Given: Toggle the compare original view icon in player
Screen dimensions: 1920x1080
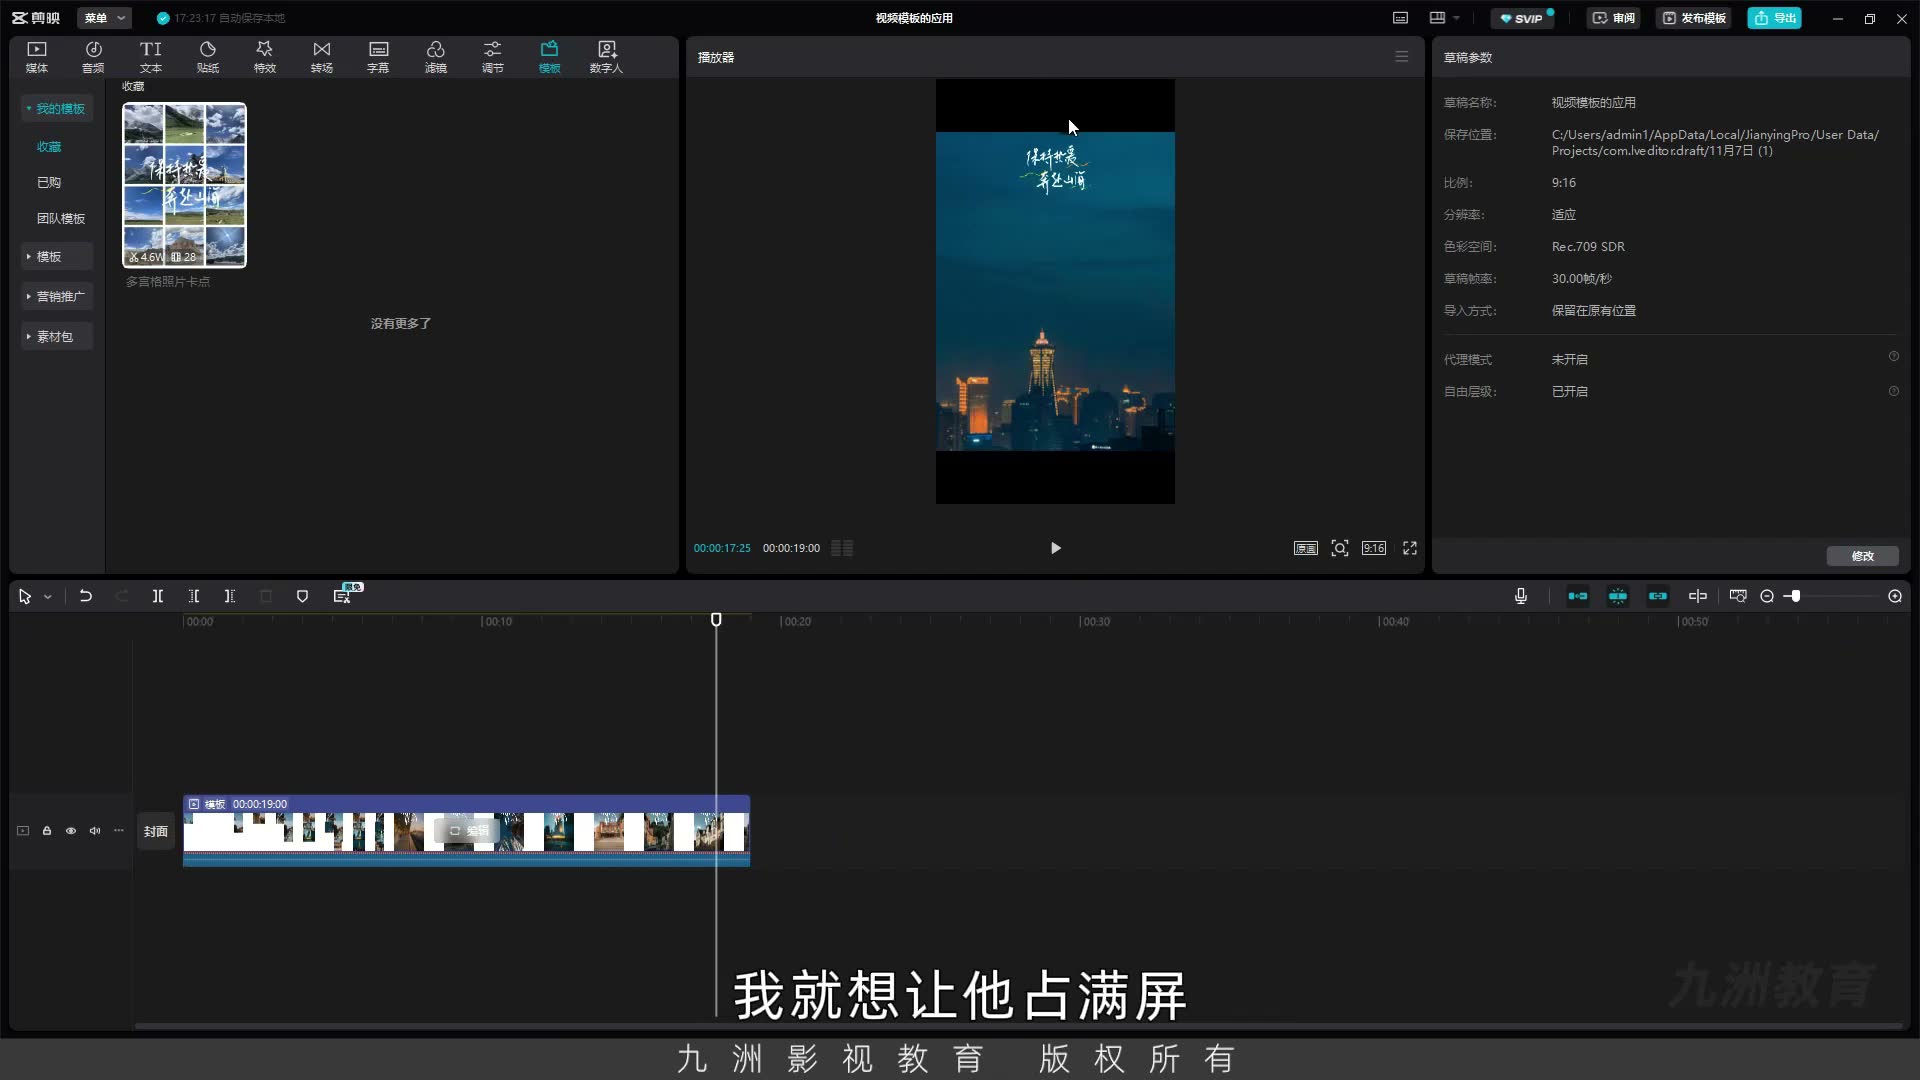Looking at the screenshot, I should click(1306, 548).
